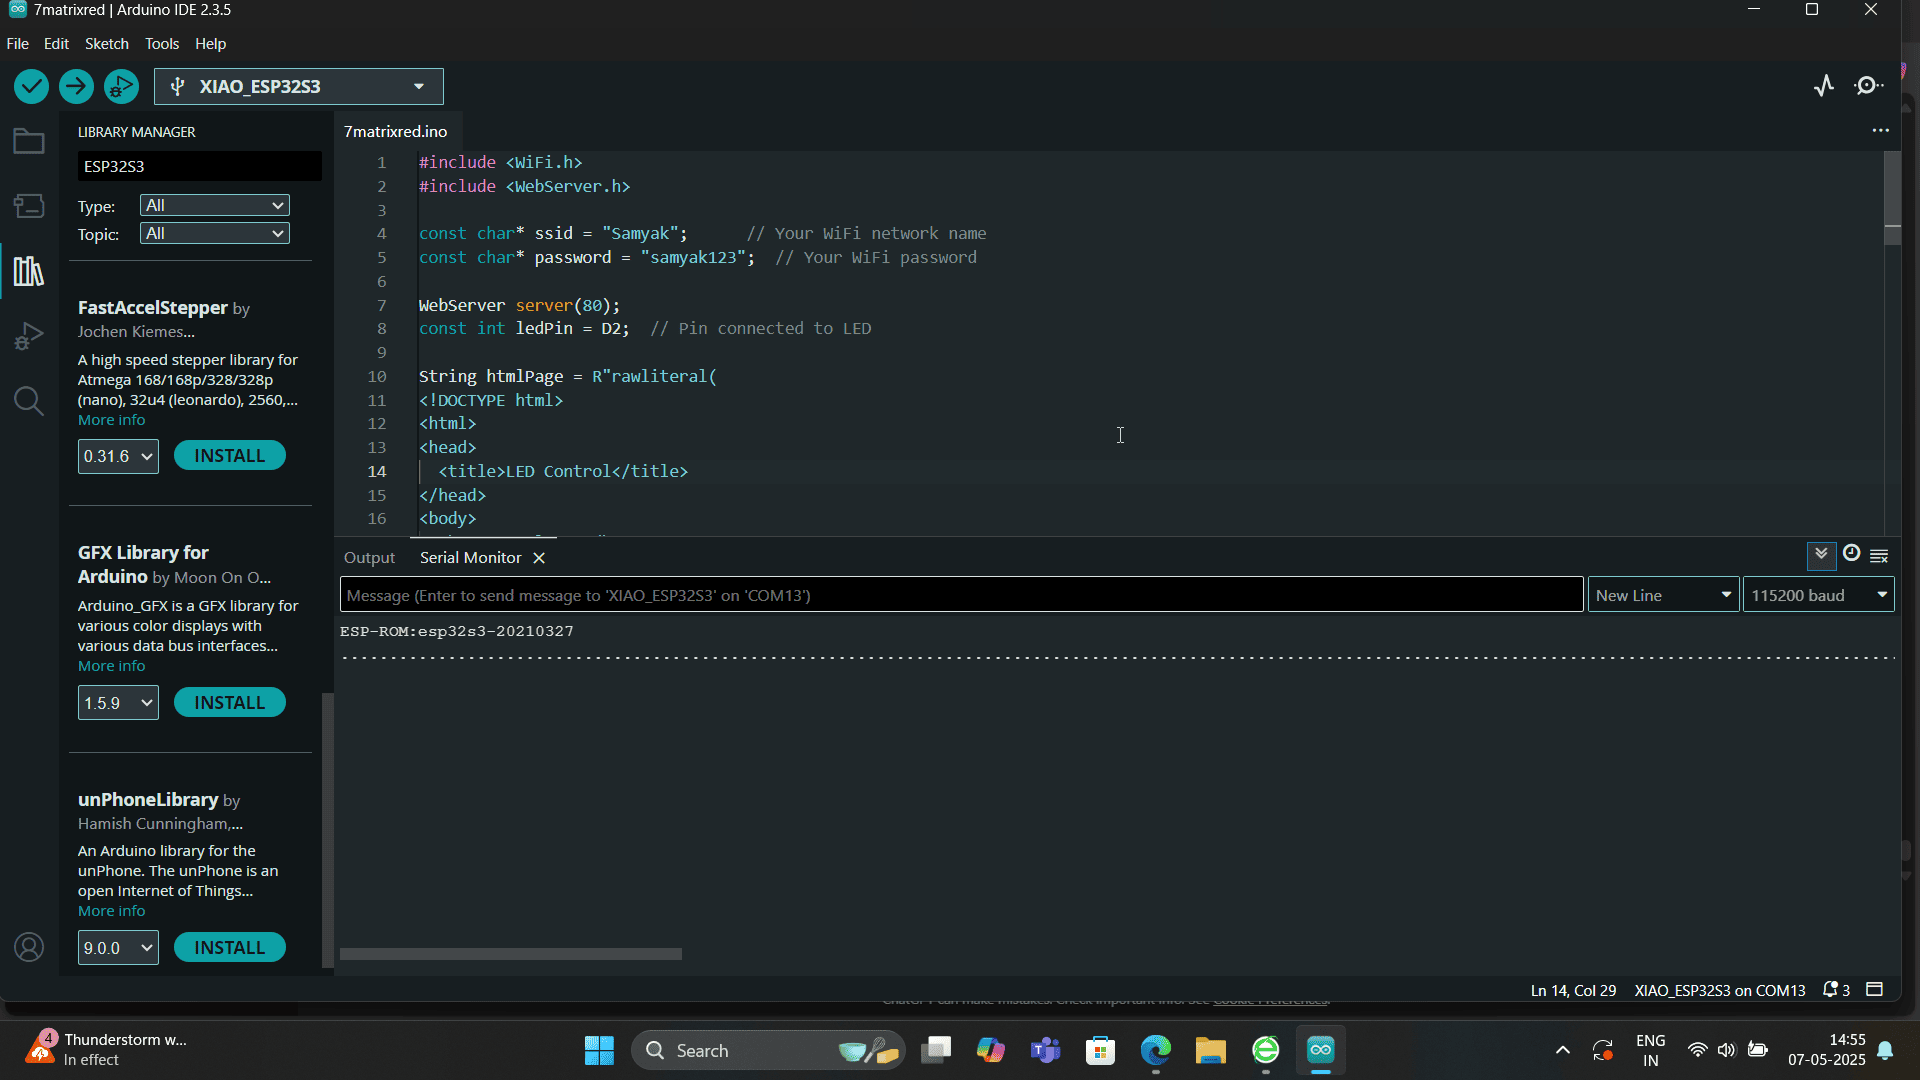The width and height of the screenshot is (1920, 1080).
Task: Click the ENG IN language indicator
Action: click(x=1650, y=1050)
